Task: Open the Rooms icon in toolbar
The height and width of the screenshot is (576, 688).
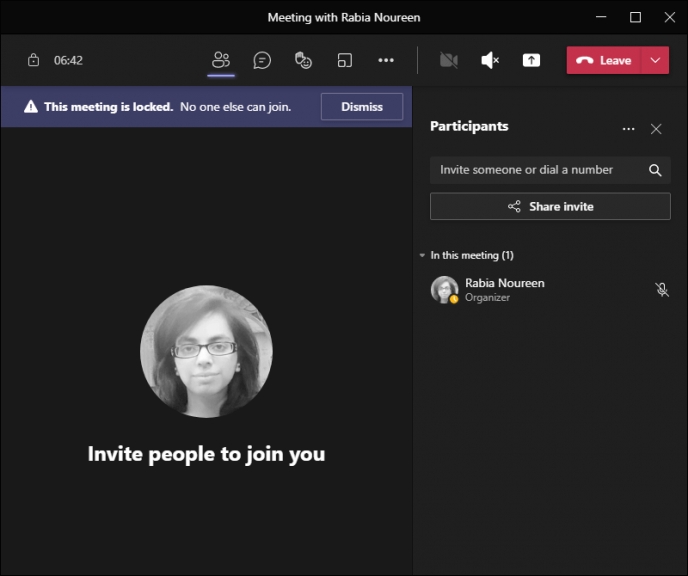Action: 344,60
